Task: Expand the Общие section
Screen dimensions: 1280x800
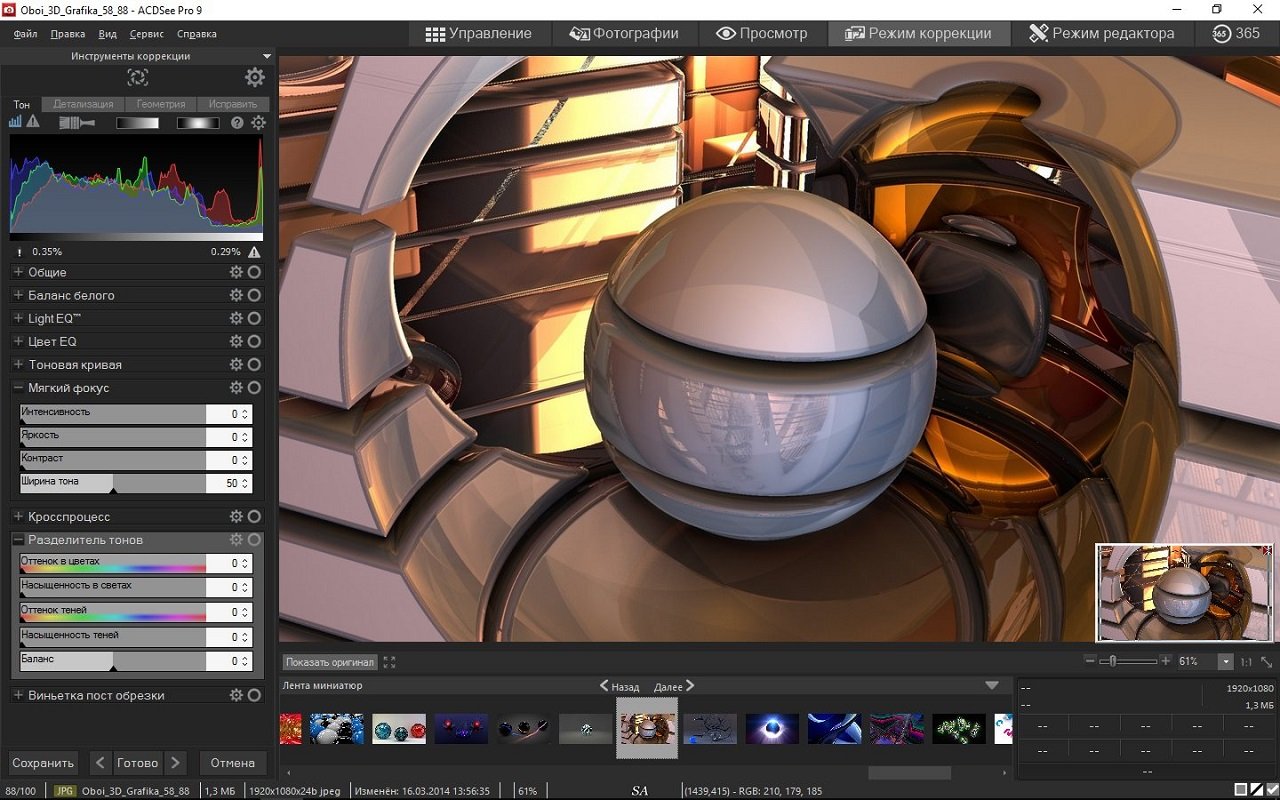Action: click(x=18, y=272)
